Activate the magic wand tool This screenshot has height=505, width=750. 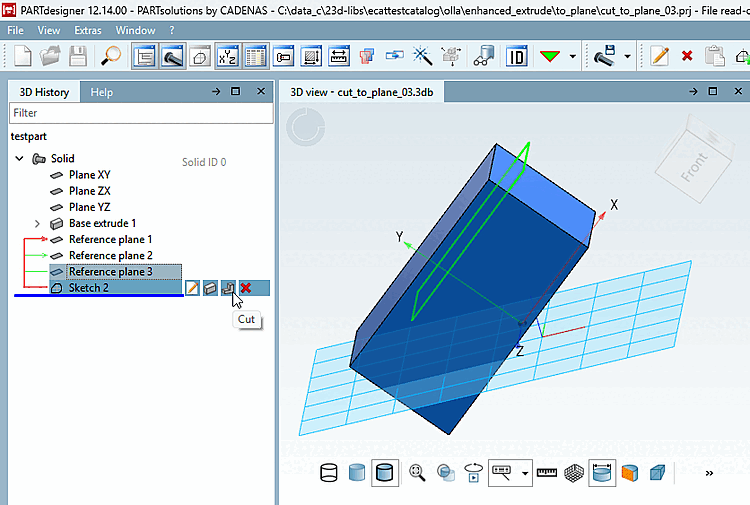pos(422,56)
